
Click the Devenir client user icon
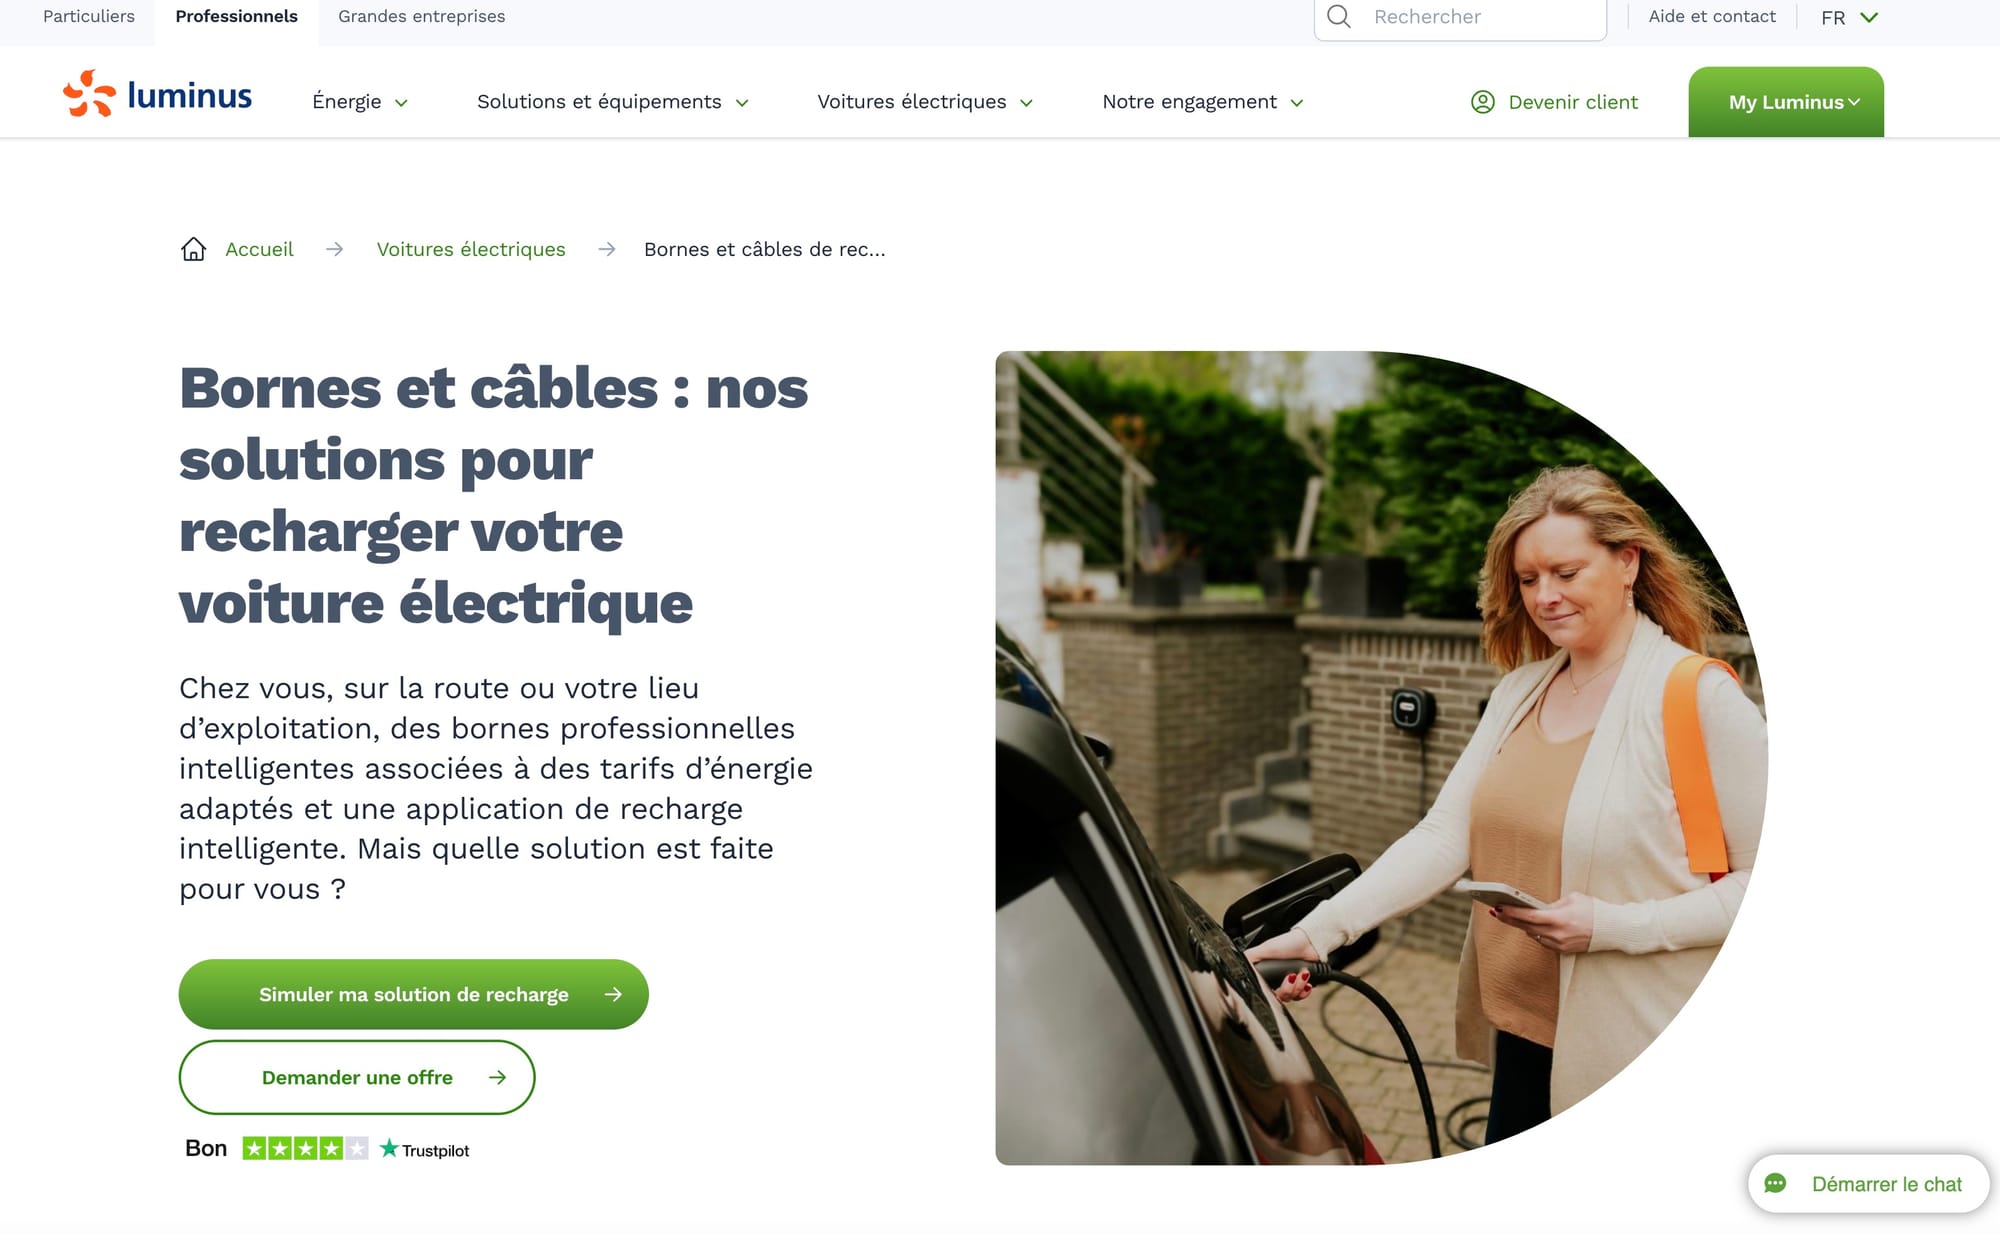click(x=1483, y=102)
